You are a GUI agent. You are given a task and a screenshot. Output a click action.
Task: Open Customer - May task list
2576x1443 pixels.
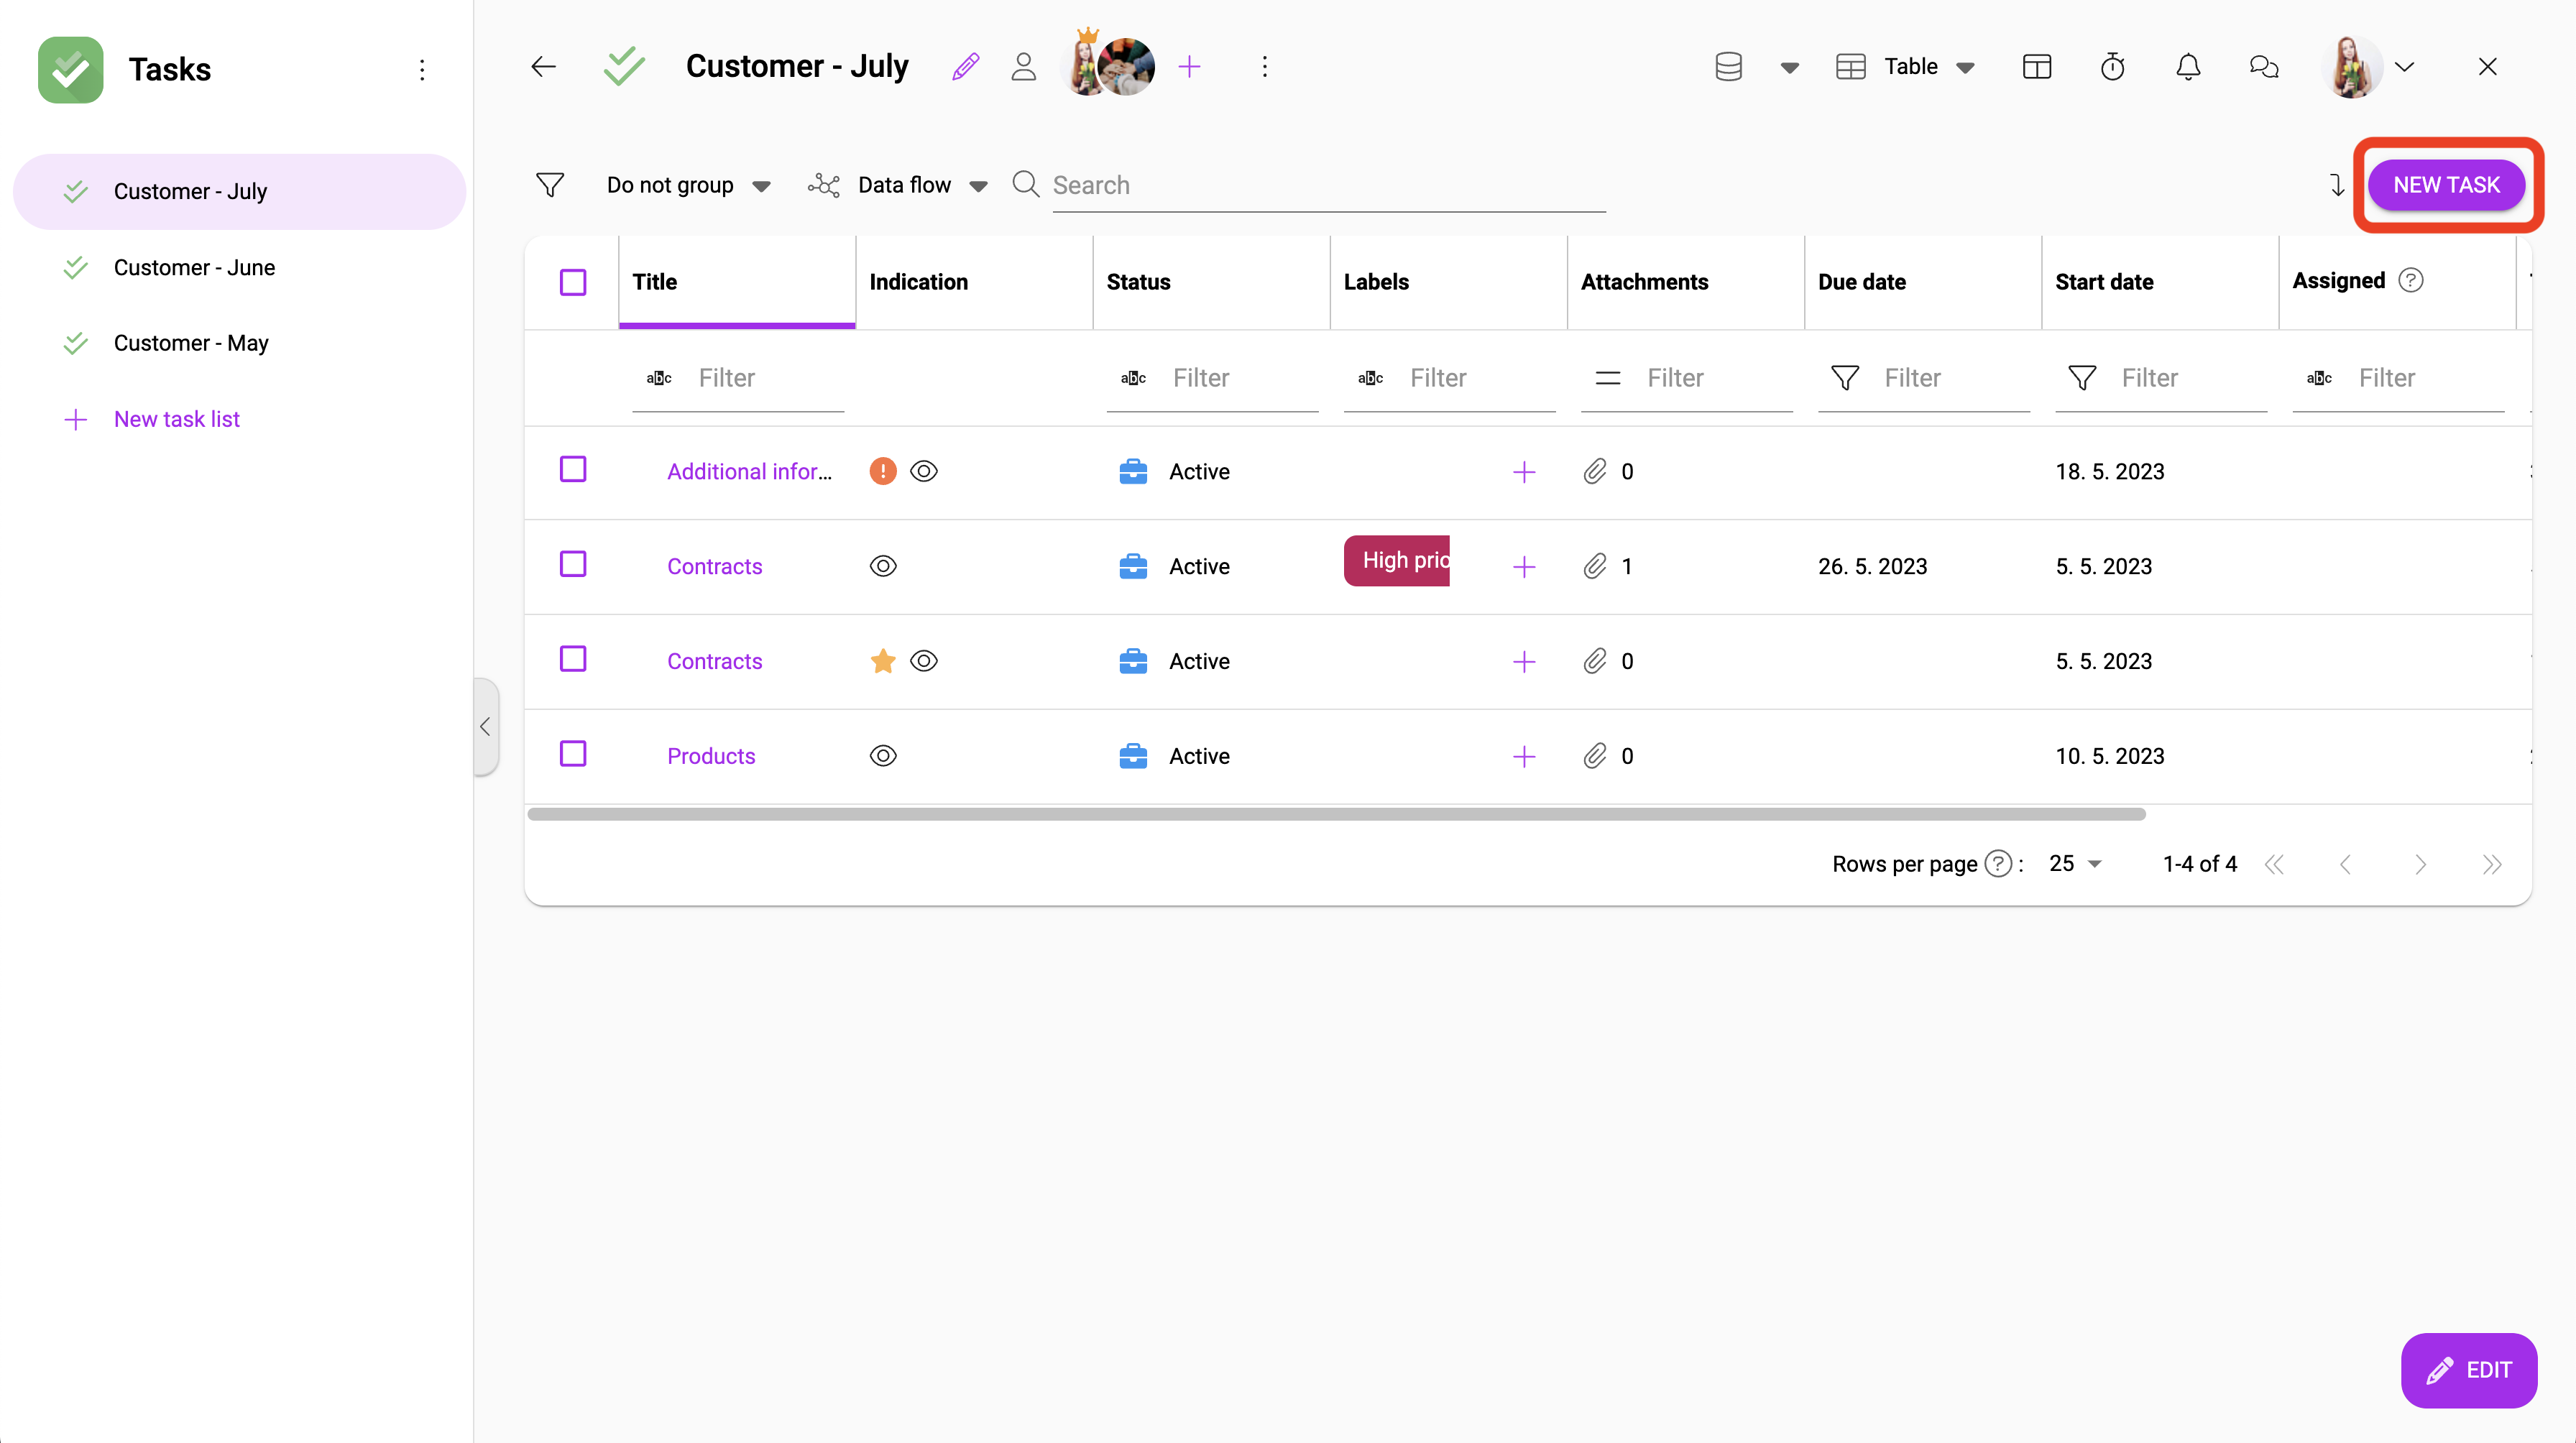click(x=239, y=343)
